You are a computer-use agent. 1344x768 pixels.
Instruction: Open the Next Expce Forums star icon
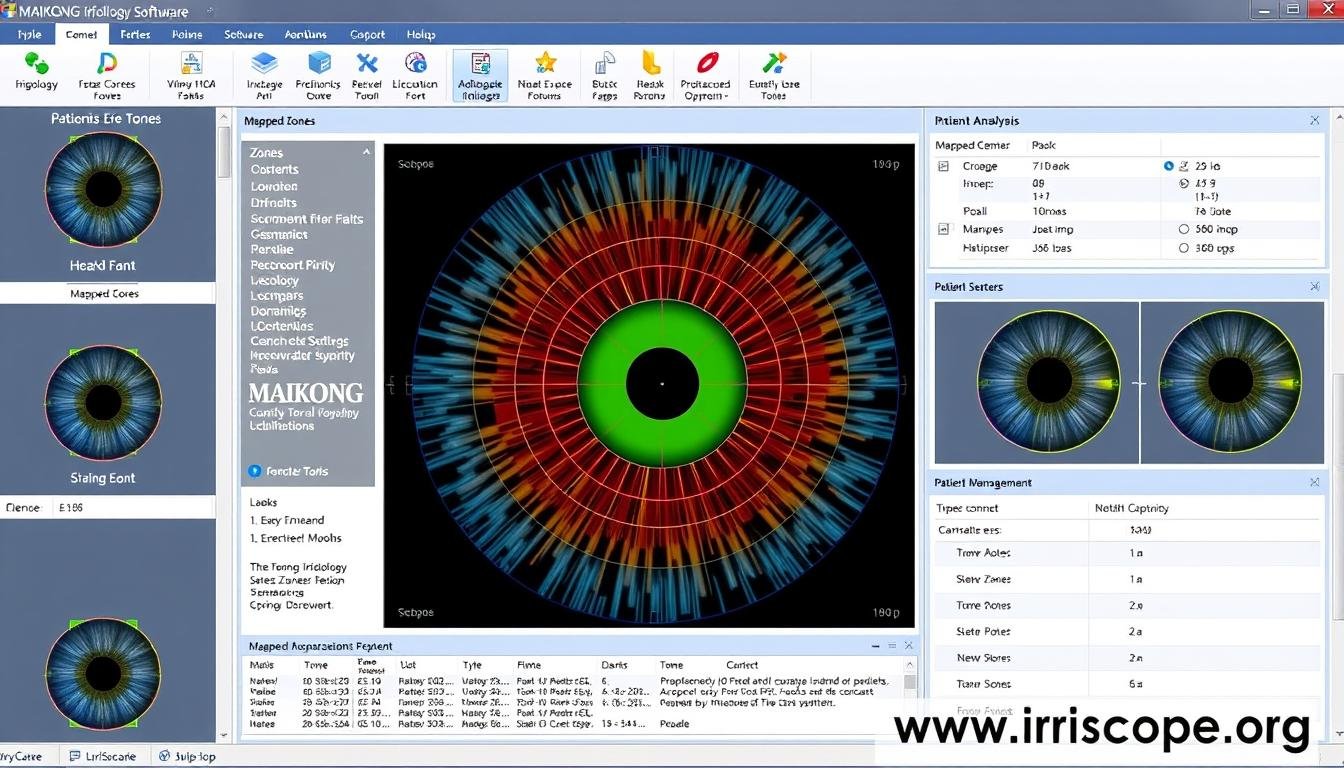[545, 70]
